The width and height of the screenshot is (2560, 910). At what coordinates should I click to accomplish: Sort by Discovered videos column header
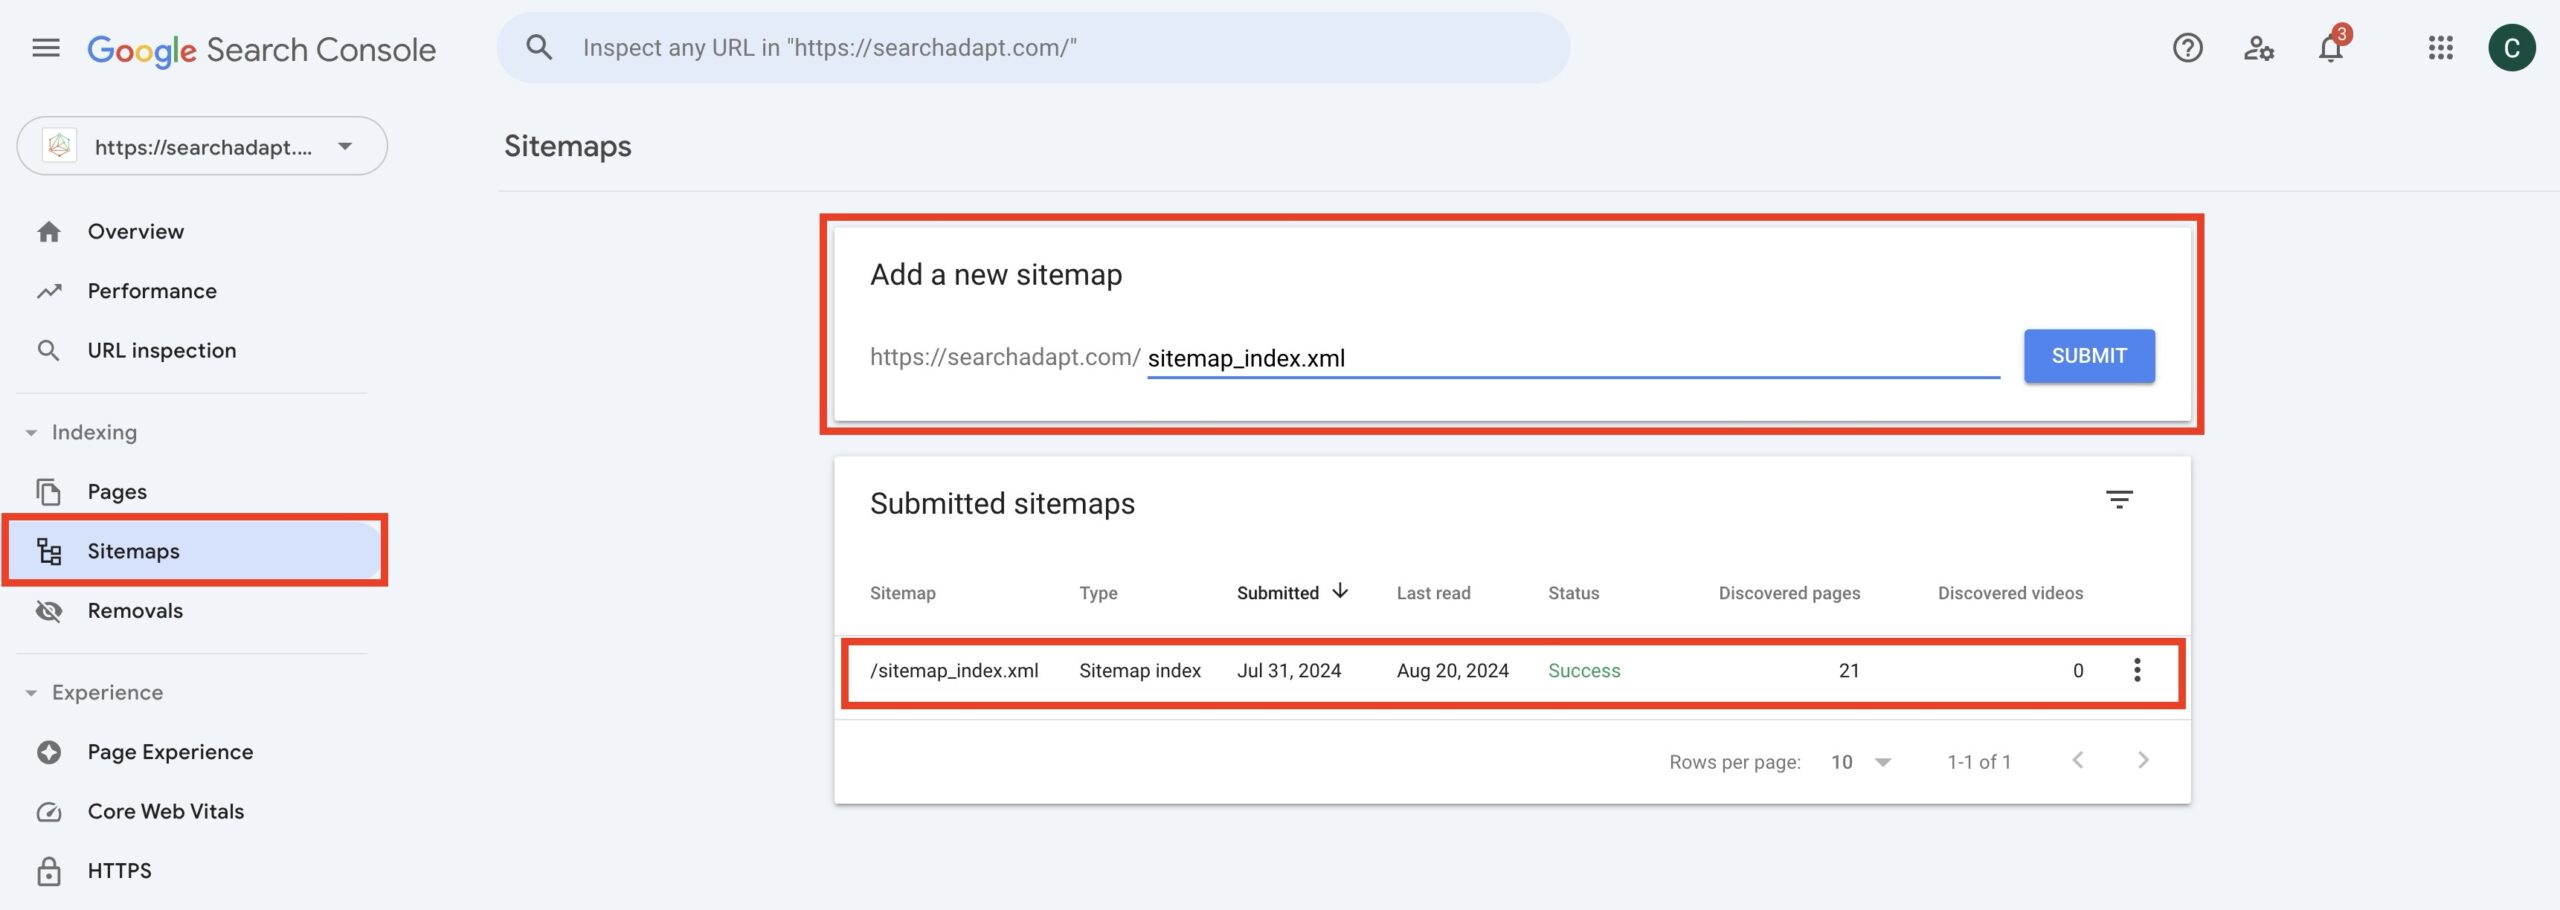[2010, 593]
